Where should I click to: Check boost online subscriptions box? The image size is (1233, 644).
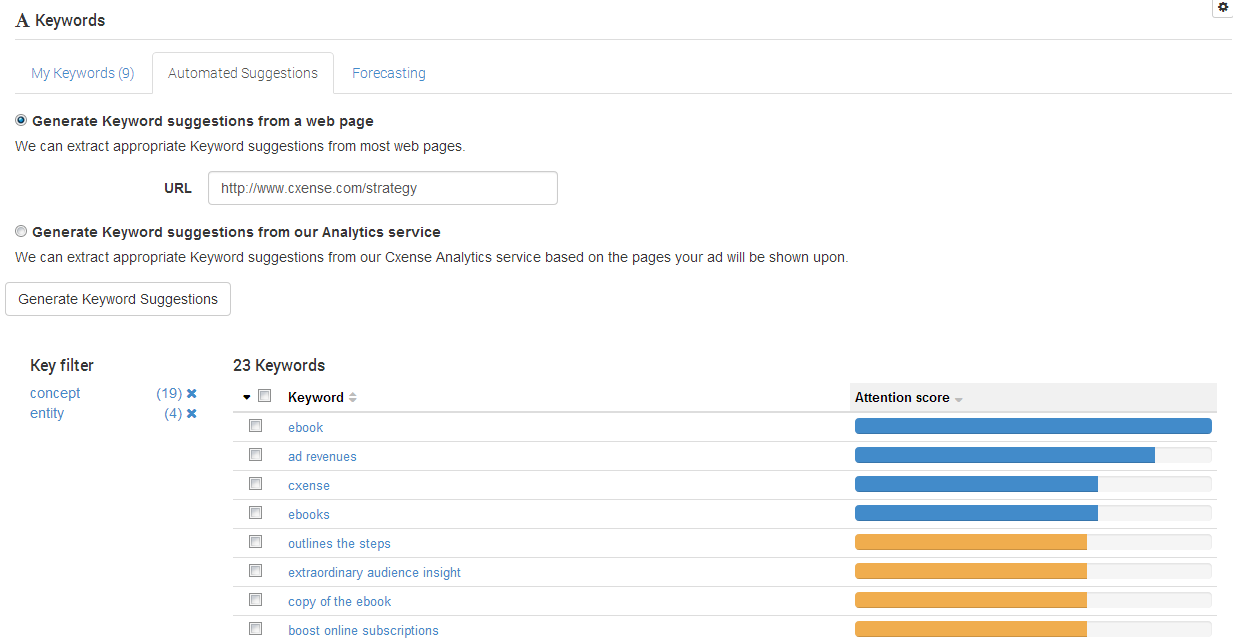(256, 629)
